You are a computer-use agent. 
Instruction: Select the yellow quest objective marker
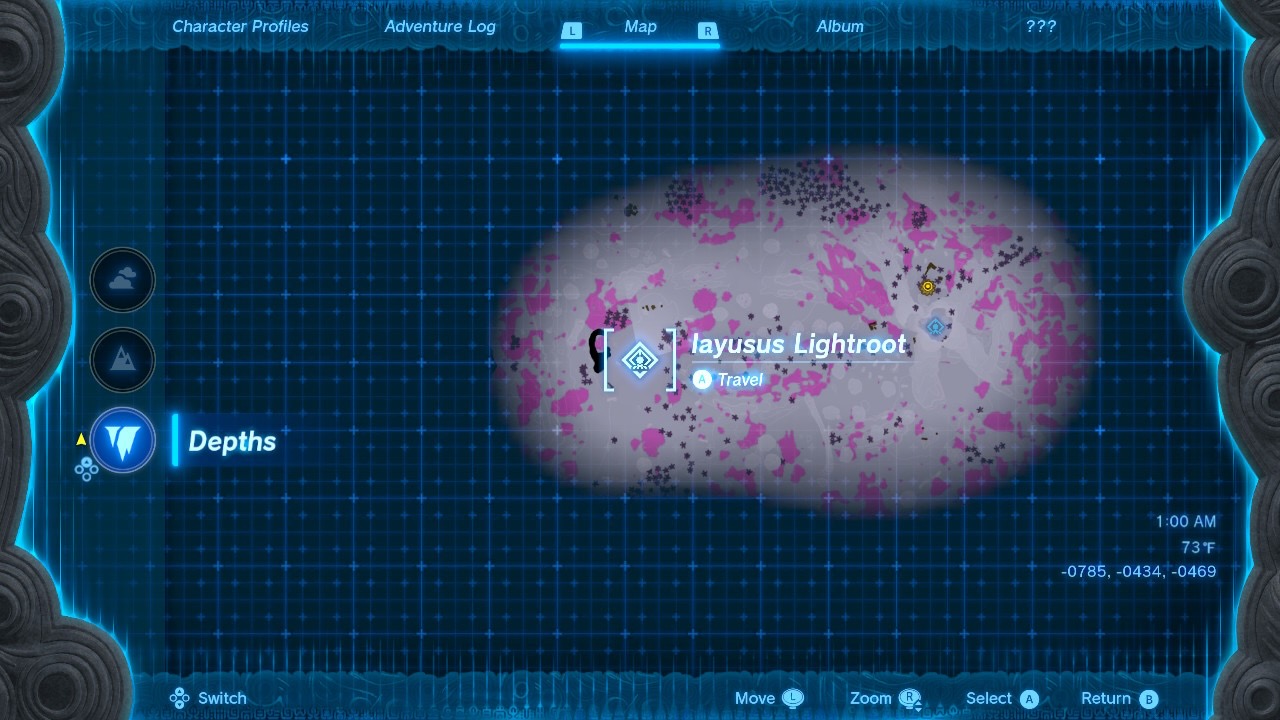coord(928,285)
